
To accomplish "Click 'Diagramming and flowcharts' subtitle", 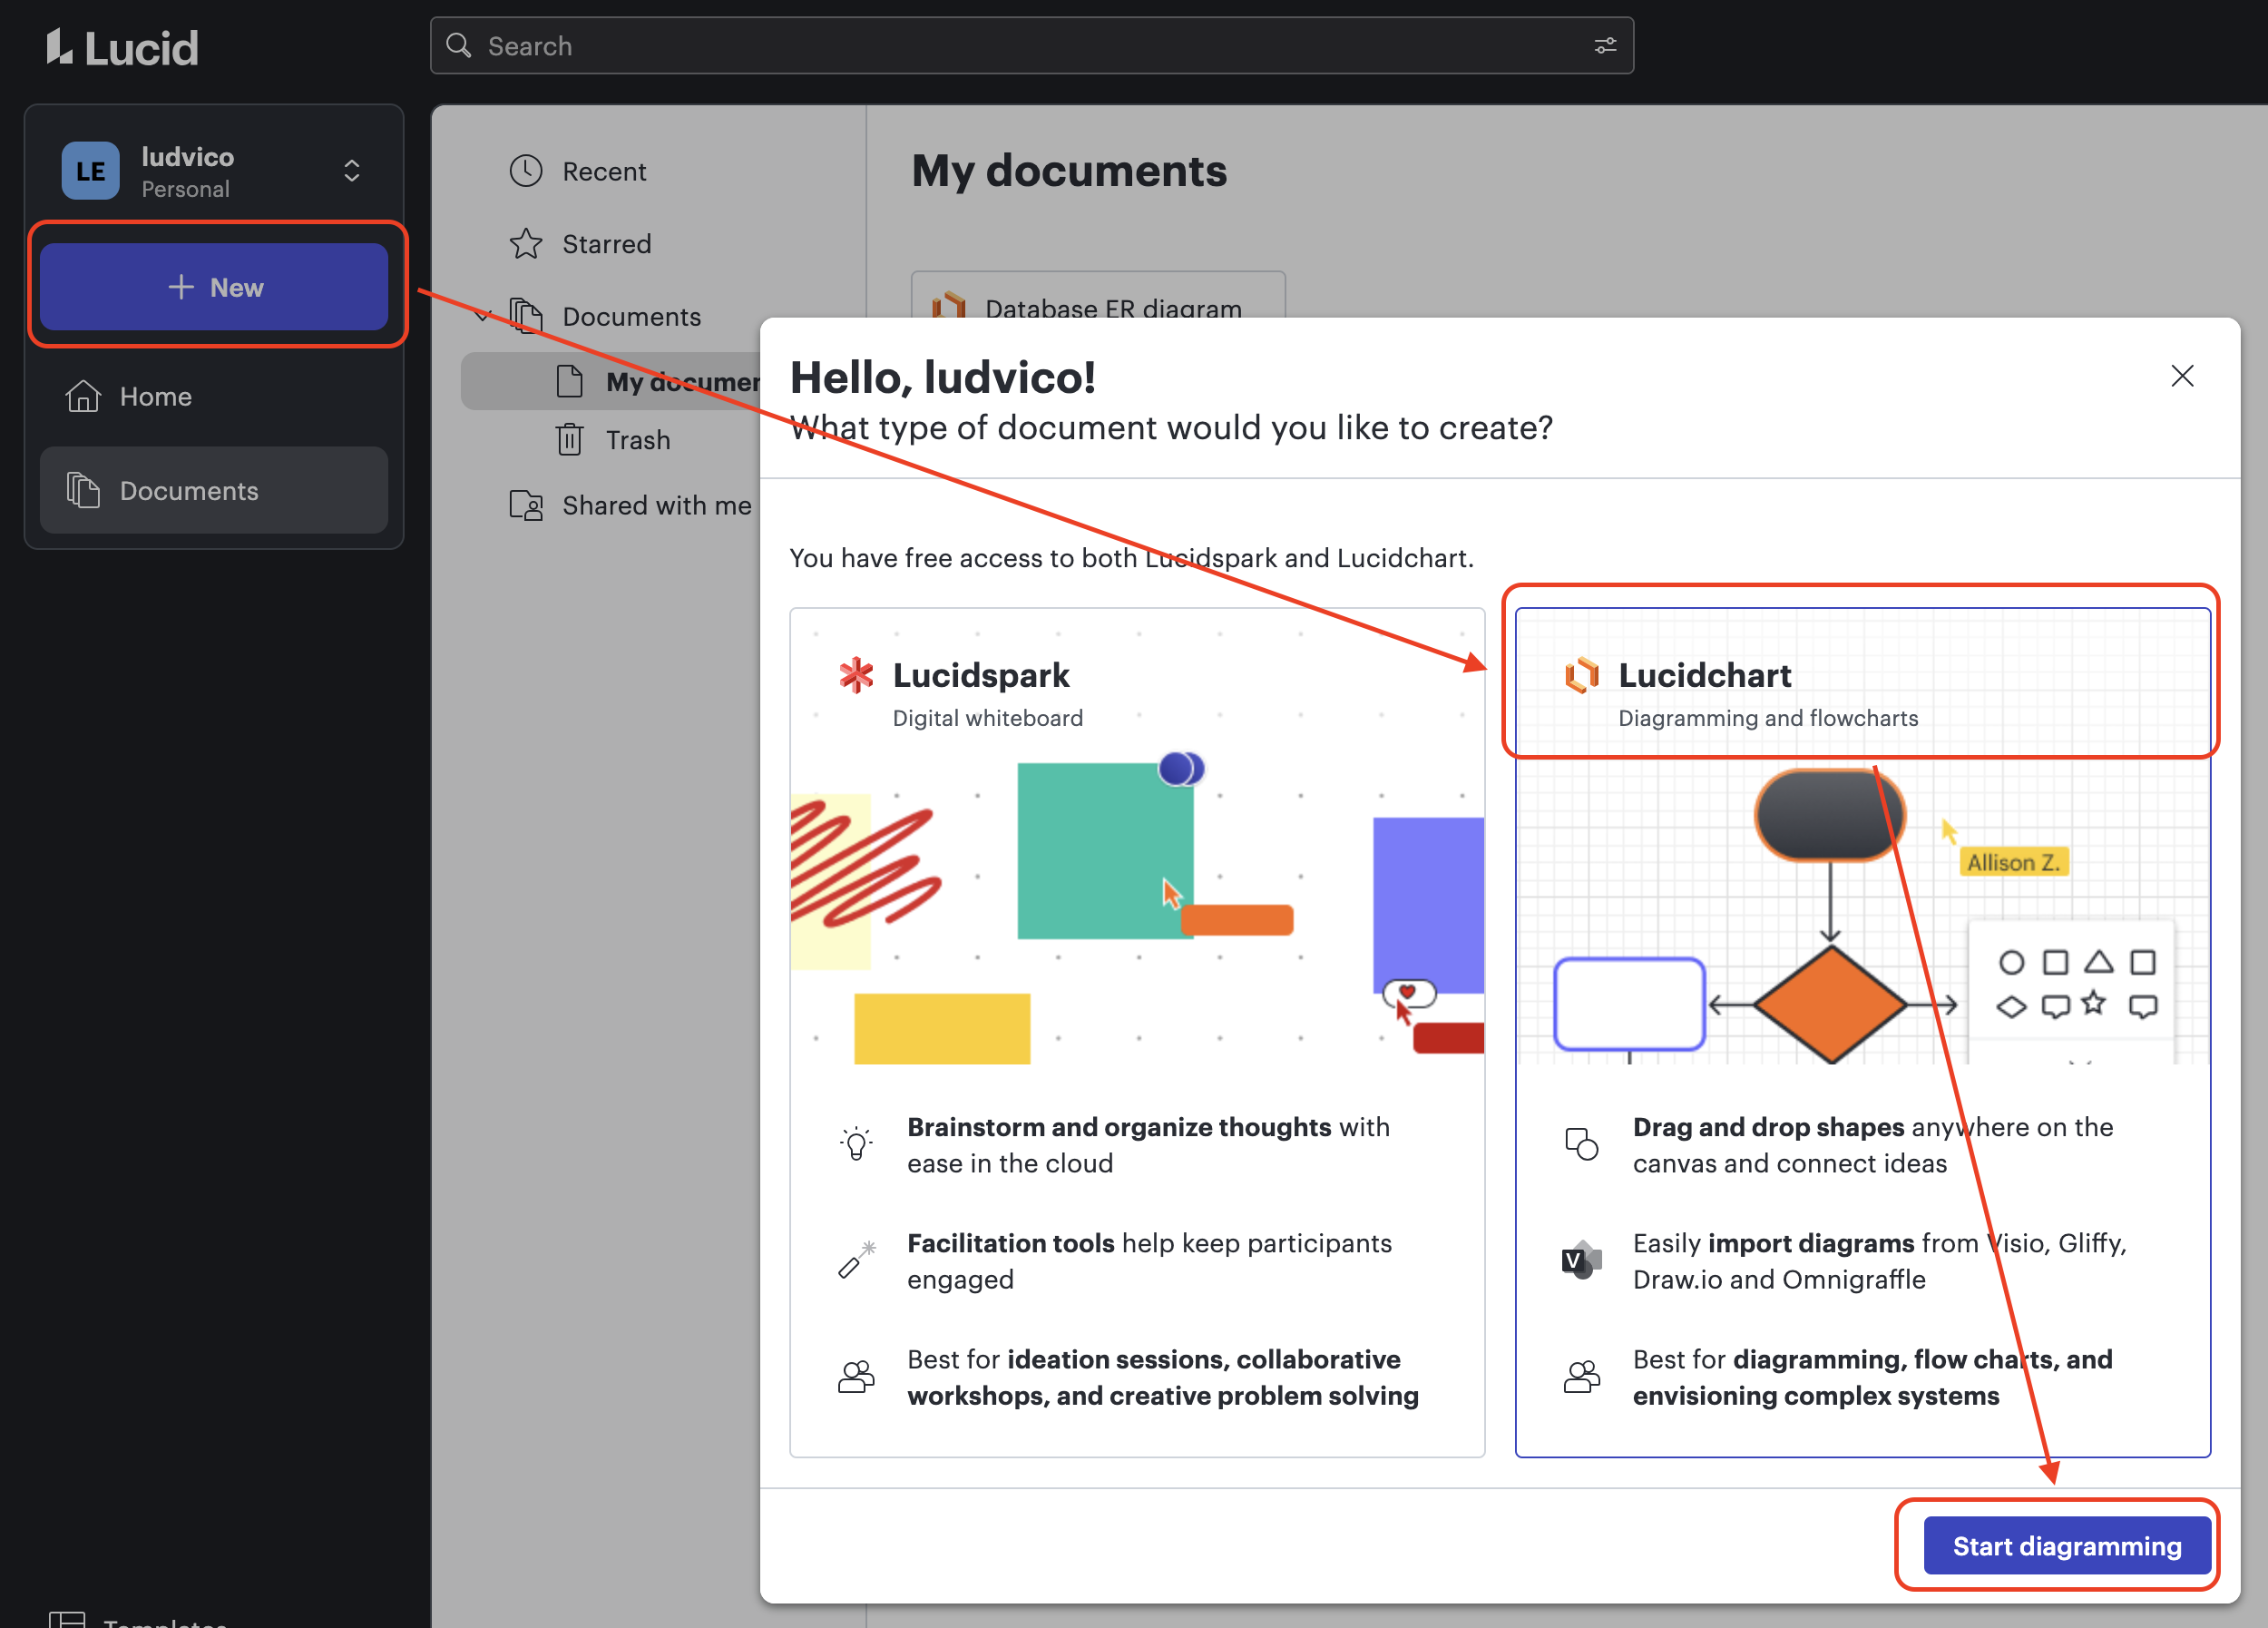I will tap(1768, 718).
